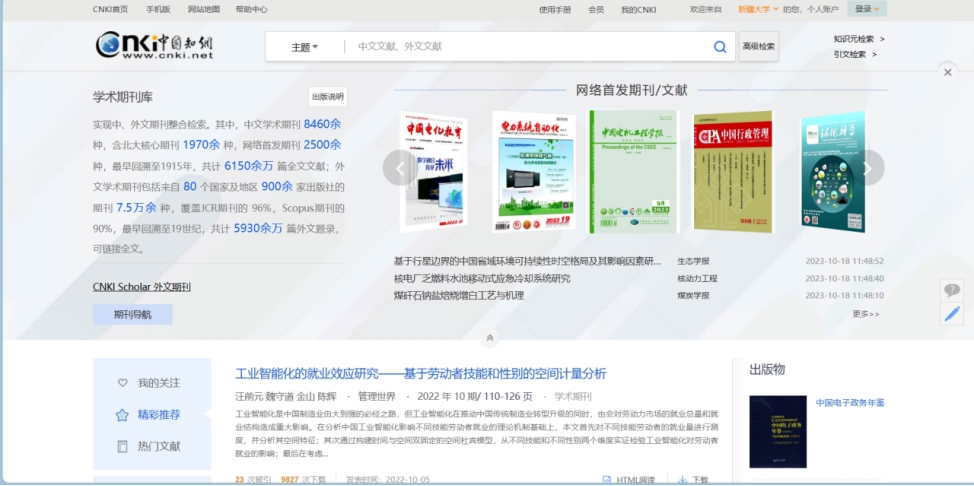Open article 工业智能化的就业效应研究
974x486 pixels.
pos(421,374)
